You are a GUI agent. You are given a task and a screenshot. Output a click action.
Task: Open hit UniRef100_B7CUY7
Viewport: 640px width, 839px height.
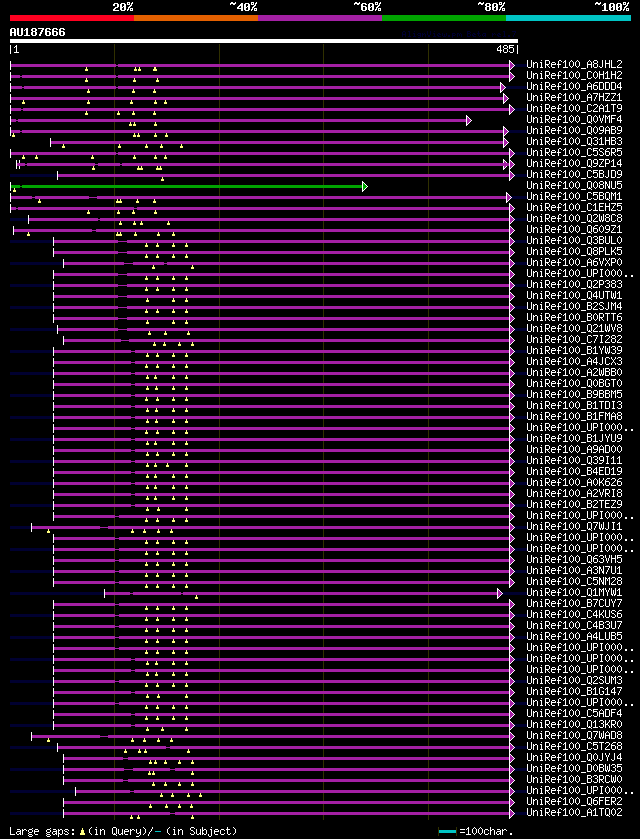click(574, 603)
